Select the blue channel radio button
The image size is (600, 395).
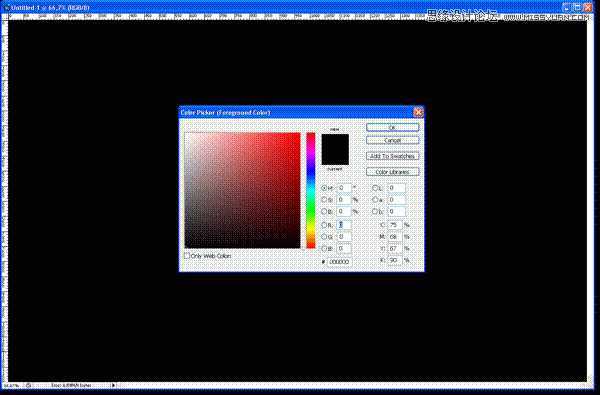point(324,249)
